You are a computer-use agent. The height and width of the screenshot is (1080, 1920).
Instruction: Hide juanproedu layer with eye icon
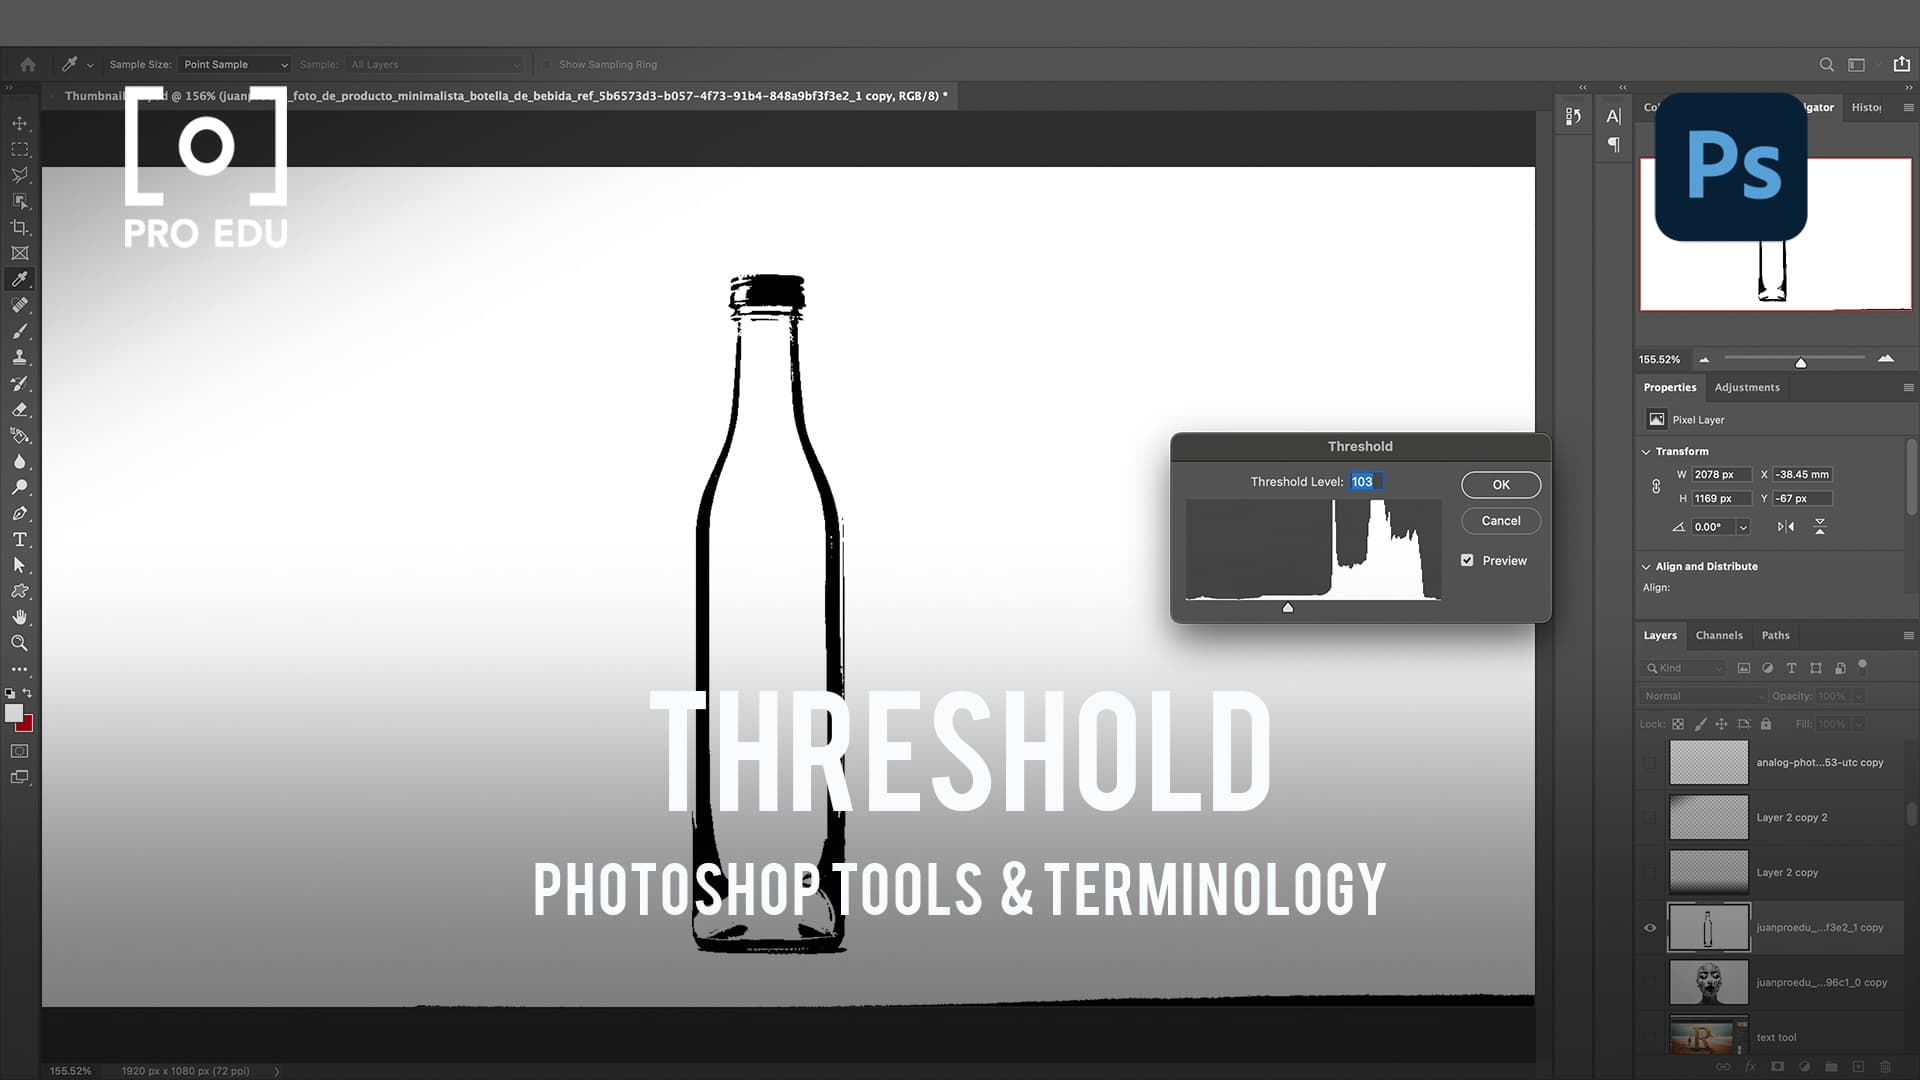(1650, 927)
